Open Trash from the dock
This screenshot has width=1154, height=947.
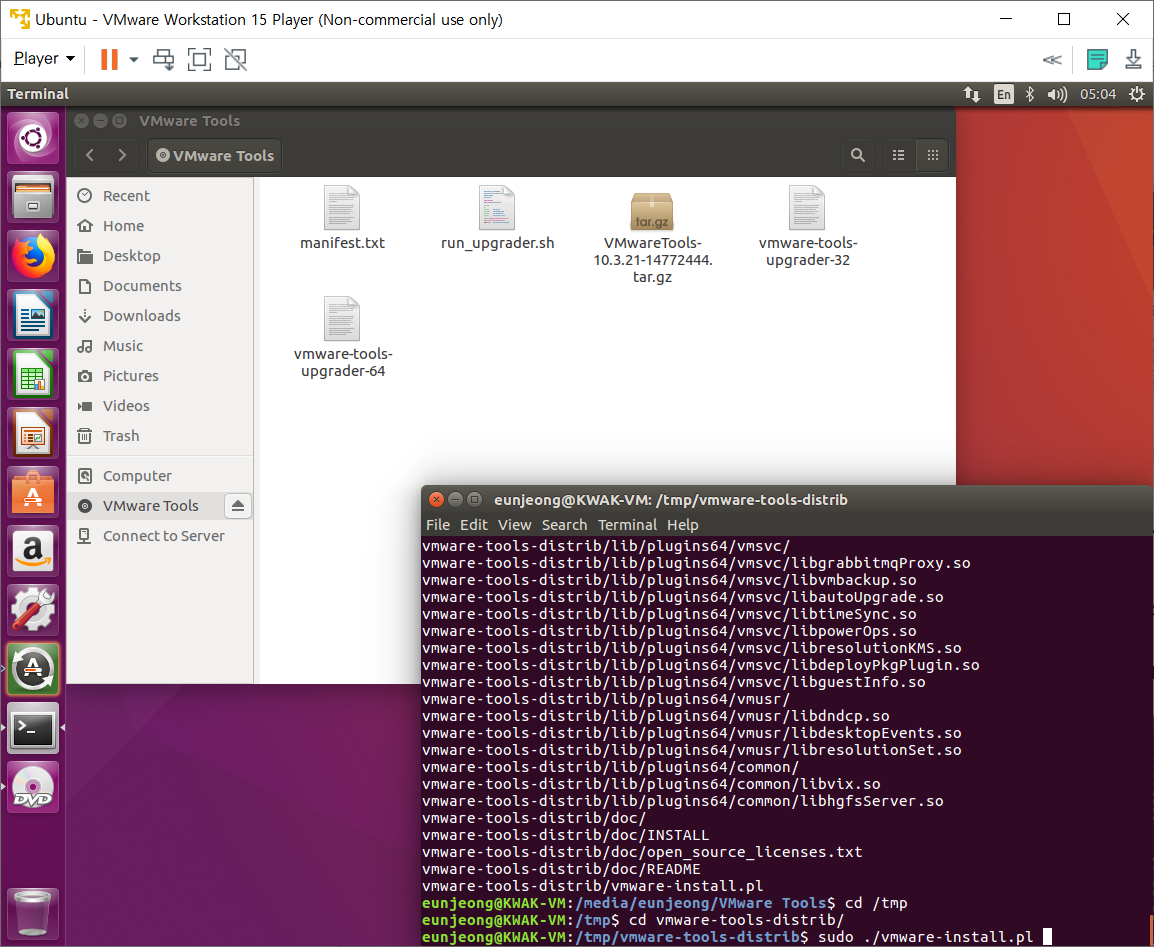33,912
